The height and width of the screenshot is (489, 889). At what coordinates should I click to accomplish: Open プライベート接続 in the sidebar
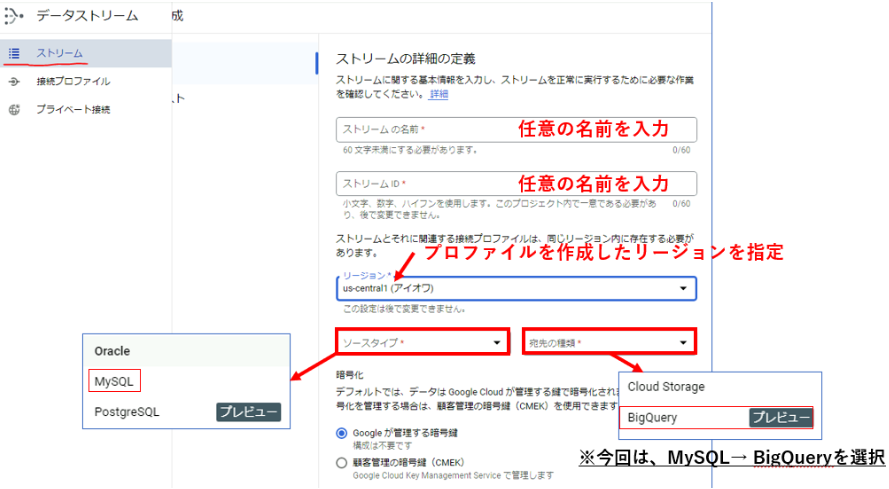[86, 109]
